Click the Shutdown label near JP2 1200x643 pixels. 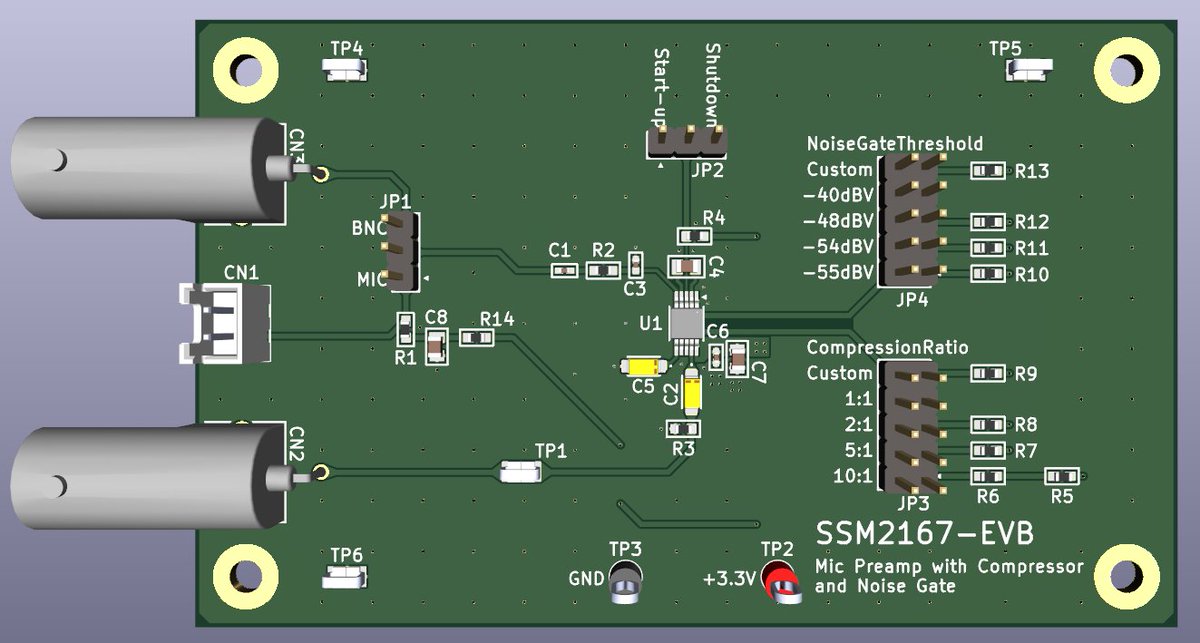pos(713,84)
